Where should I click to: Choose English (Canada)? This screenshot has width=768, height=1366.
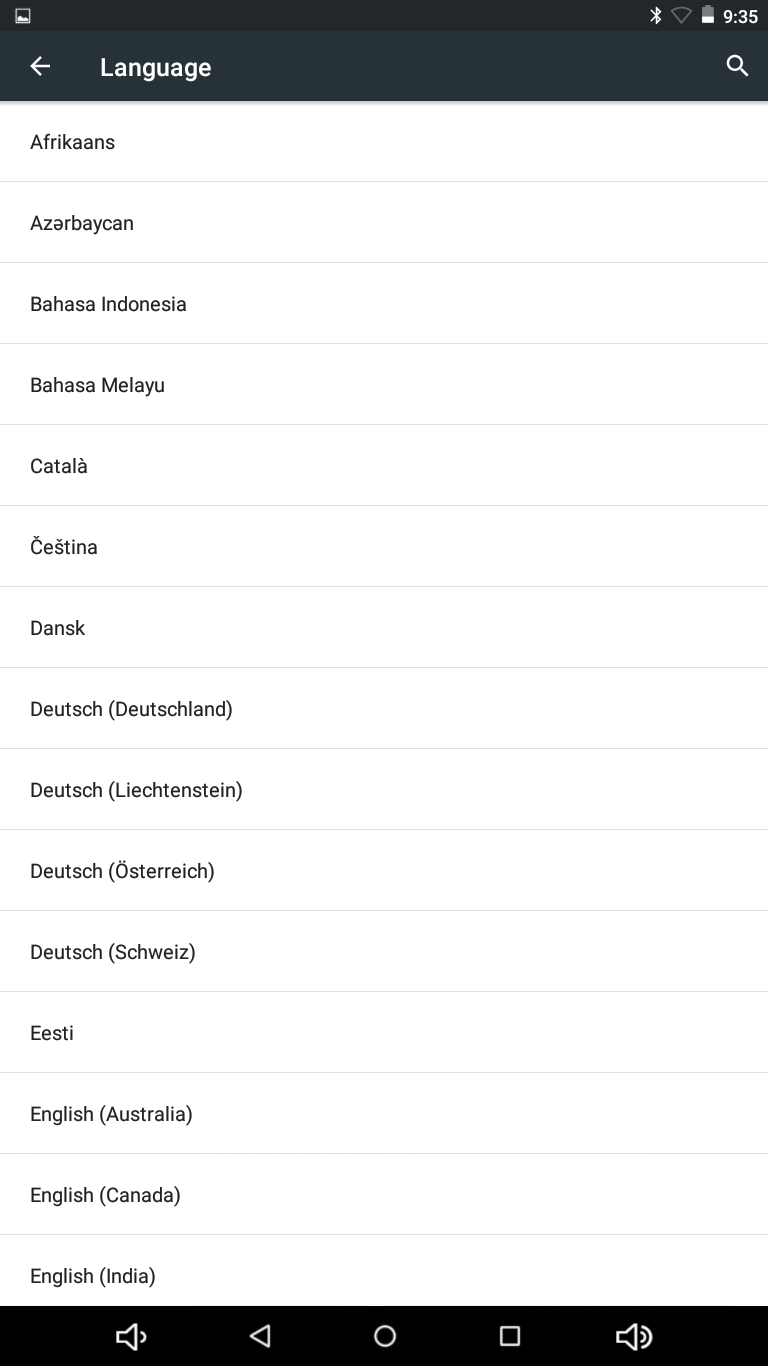point(384,1195)
